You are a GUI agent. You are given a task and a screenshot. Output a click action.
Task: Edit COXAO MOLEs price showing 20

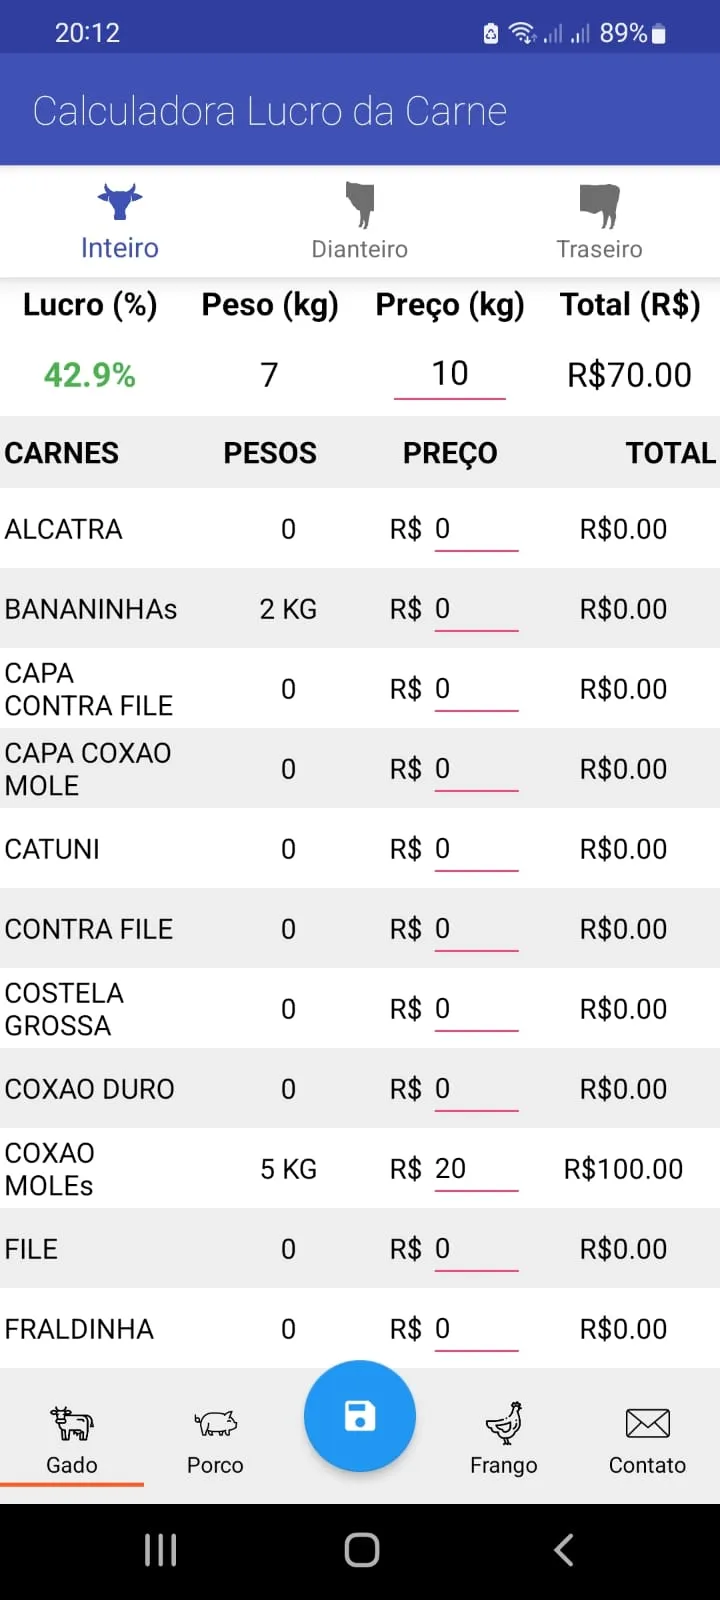coord(476,1169)
